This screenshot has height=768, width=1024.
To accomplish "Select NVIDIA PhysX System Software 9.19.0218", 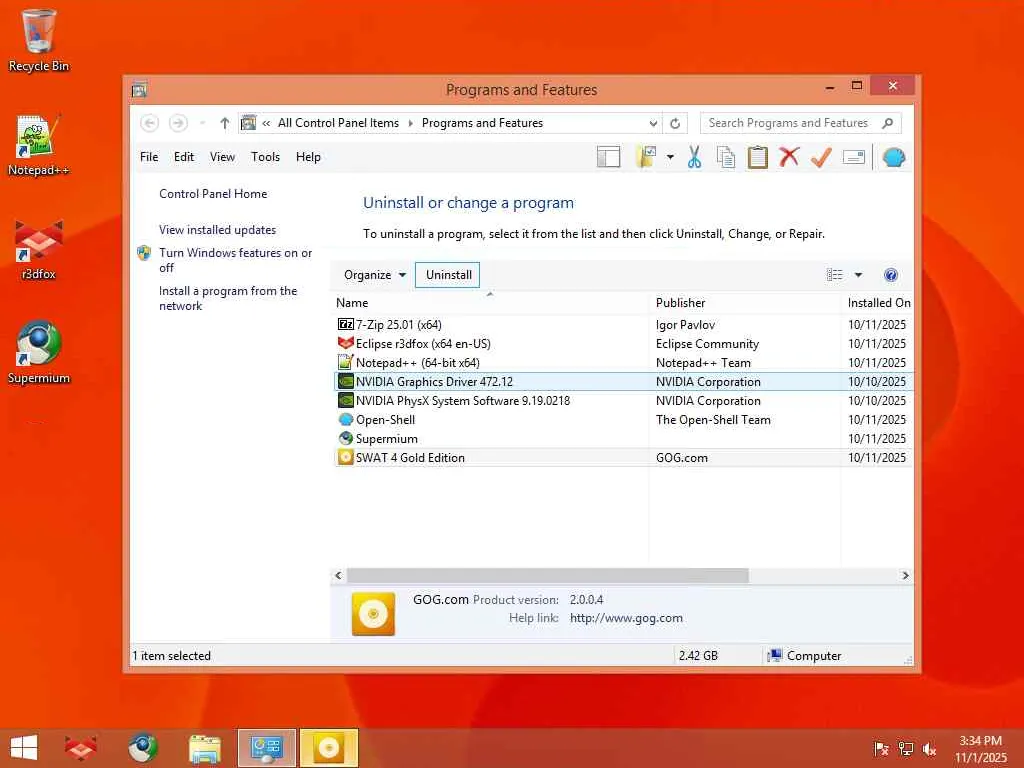I will [x=624, y=400].
